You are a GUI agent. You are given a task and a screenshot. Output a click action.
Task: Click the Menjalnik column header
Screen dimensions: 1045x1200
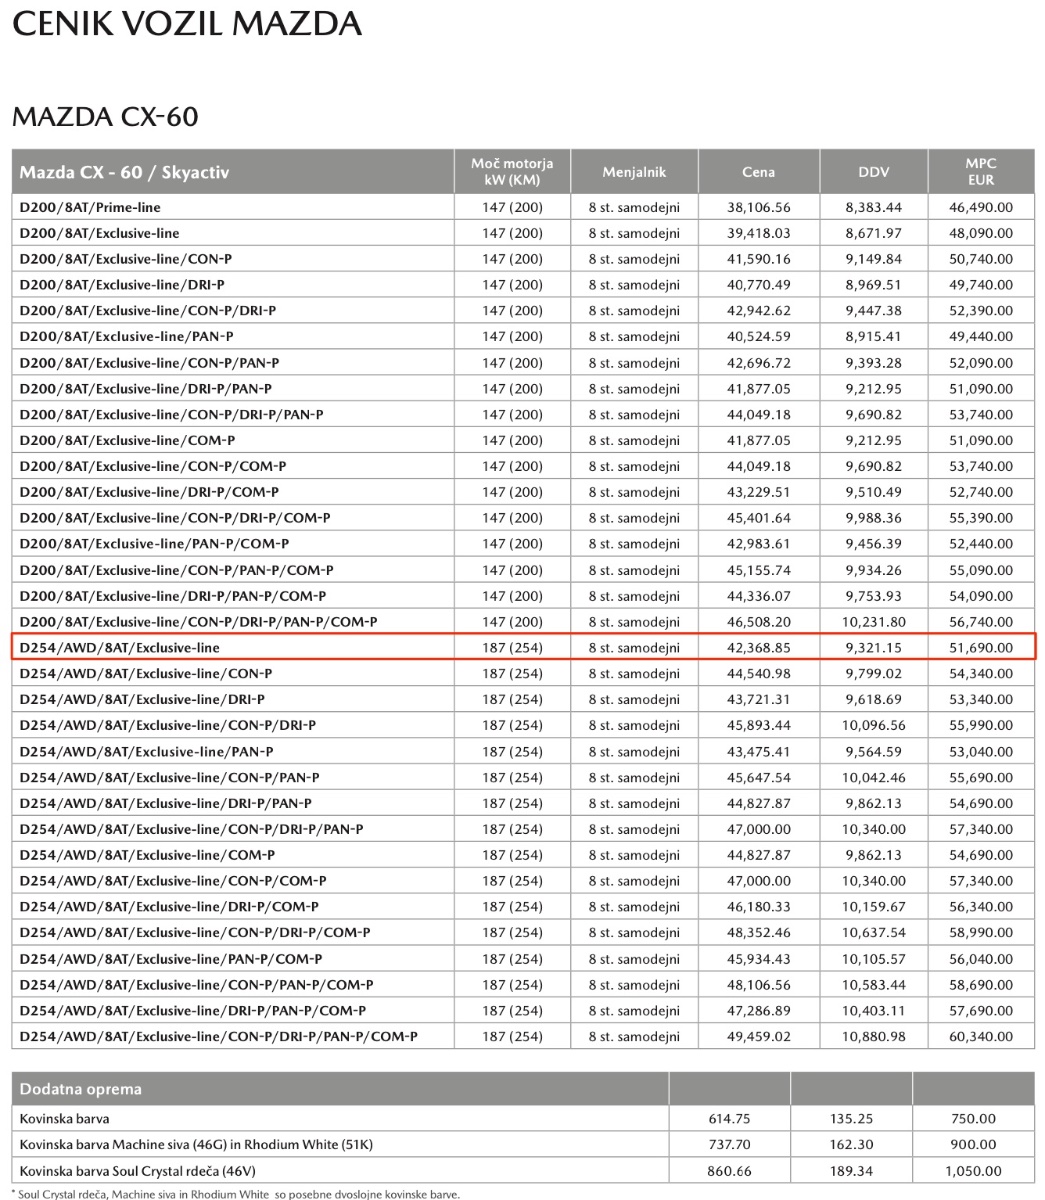pyautogui.click(x=634, y=171)
